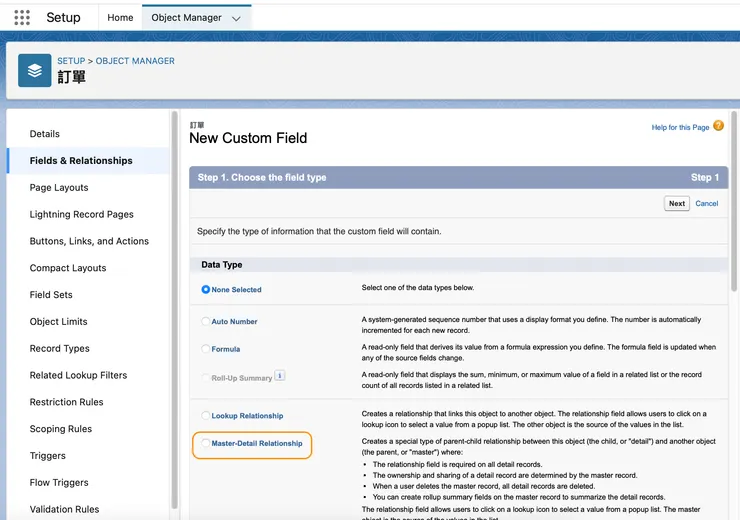This screenshot has width=740, height=520.
Task: Click the sidebar vertical scrollbar
Action: 175,300
